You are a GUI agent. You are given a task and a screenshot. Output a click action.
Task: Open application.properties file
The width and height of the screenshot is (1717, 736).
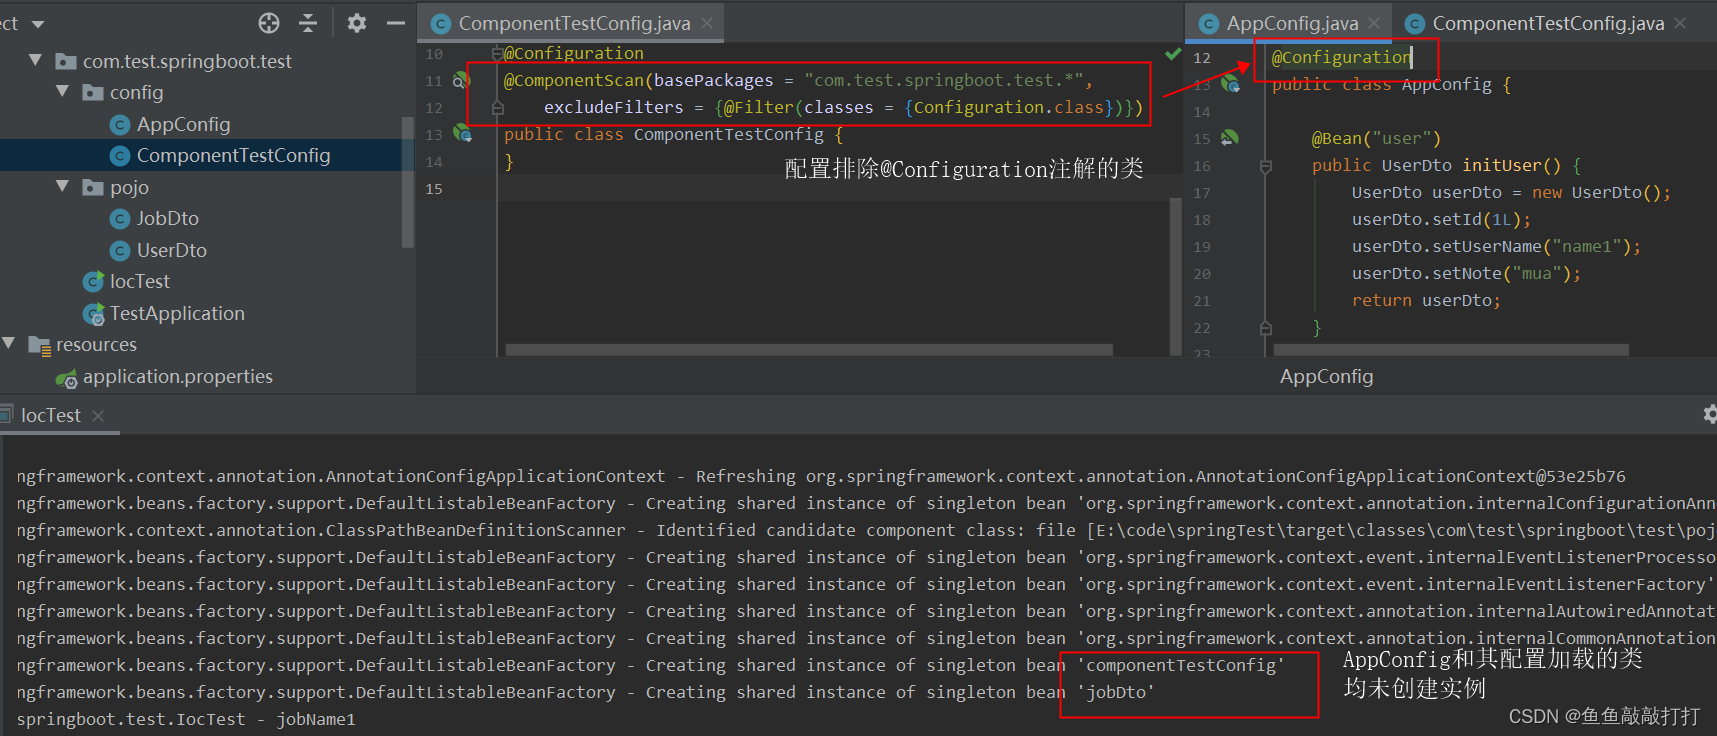[178, 376]
